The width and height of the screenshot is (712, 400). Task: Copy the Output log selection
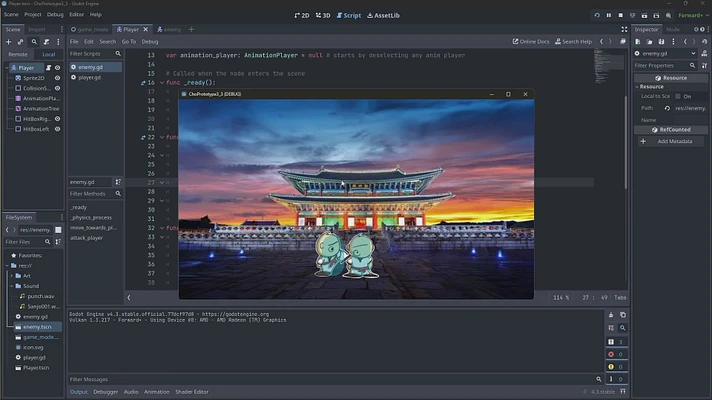[623, 315]
